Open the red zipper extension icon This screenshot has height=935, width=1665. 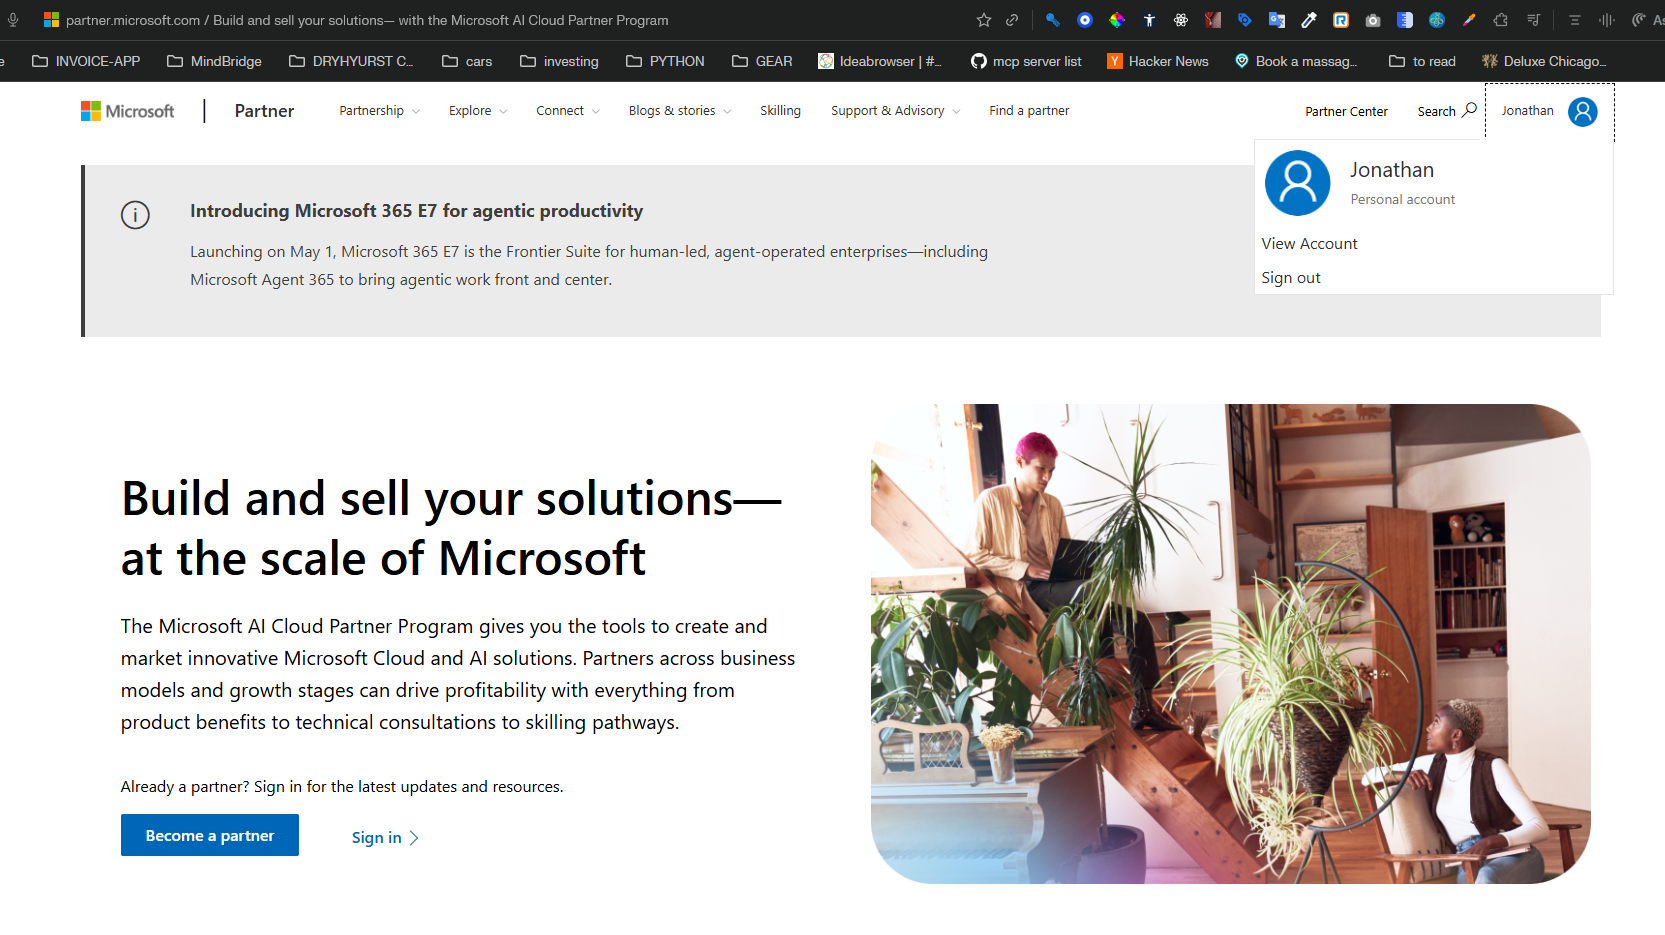1213,20
